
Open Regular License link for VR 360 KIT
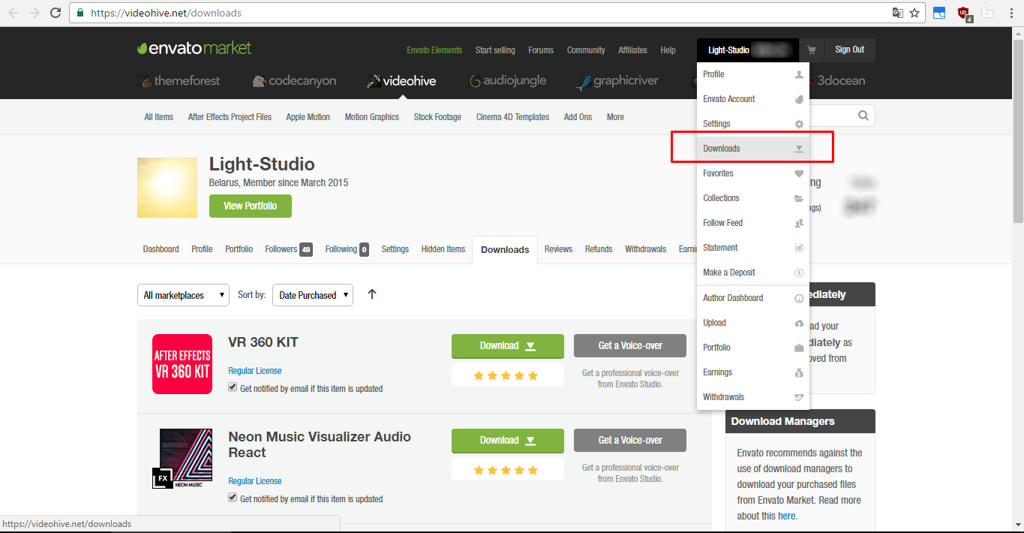[255, 371]
